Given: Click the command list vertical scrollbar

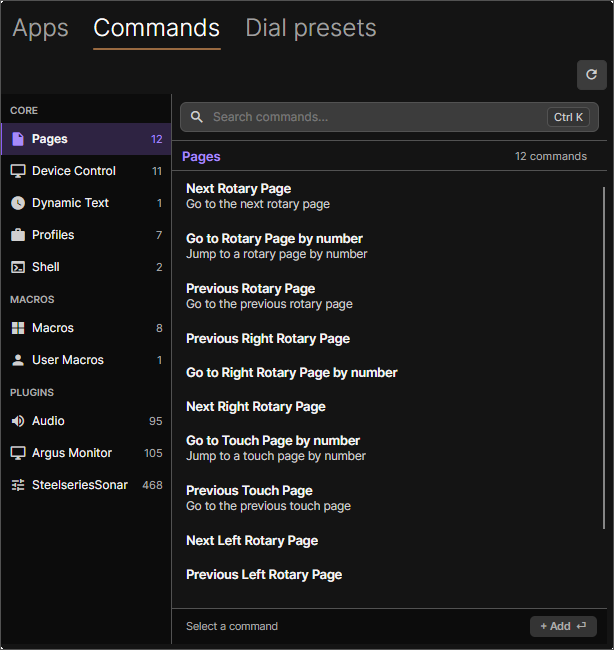Looking at the screenshot, I should coord(604,357).
